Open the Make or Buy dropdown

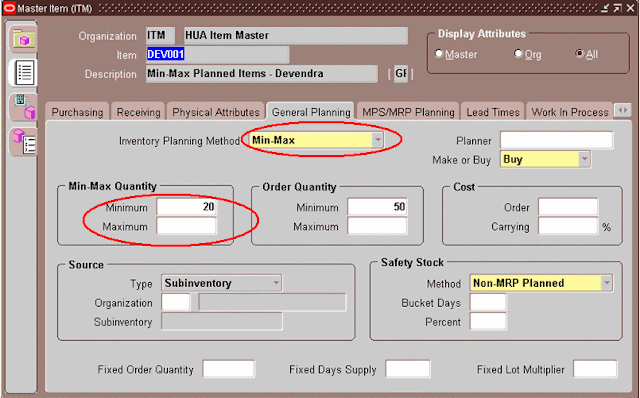tap(584, 159)
